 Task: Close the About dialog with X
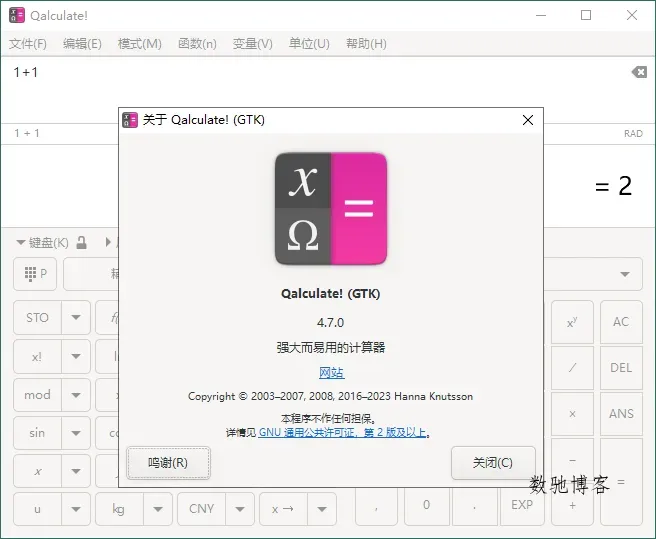click(528, 120)
